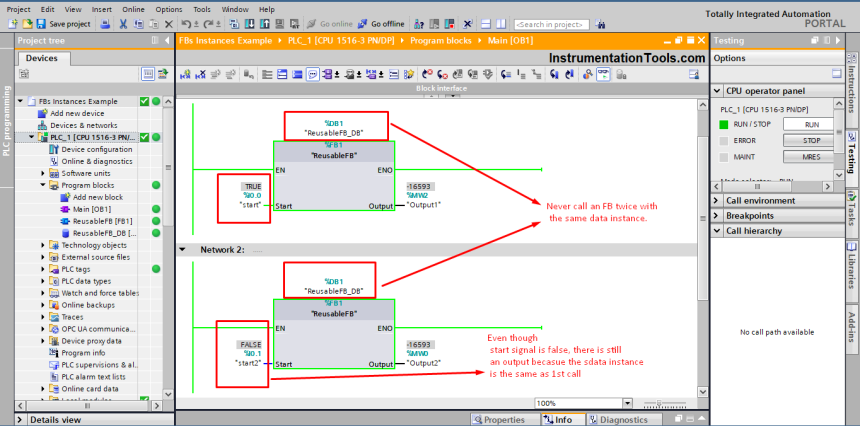The image size is (860, 426).
Task: Collapse the PLC_1 tree node
Action: click(32, 137)
